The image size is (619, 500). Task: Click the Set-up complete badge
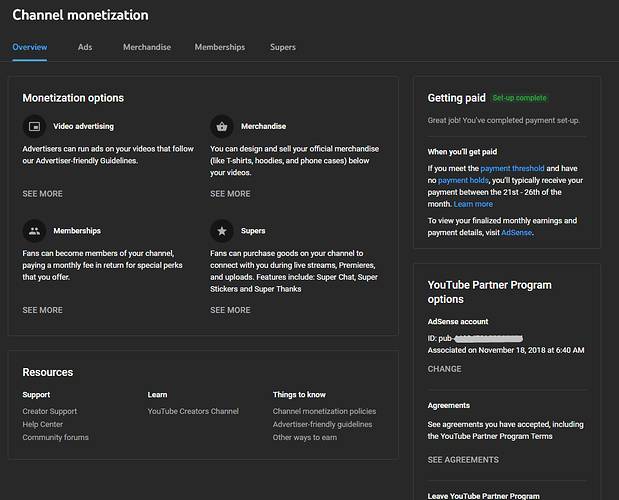click(520, 98)
